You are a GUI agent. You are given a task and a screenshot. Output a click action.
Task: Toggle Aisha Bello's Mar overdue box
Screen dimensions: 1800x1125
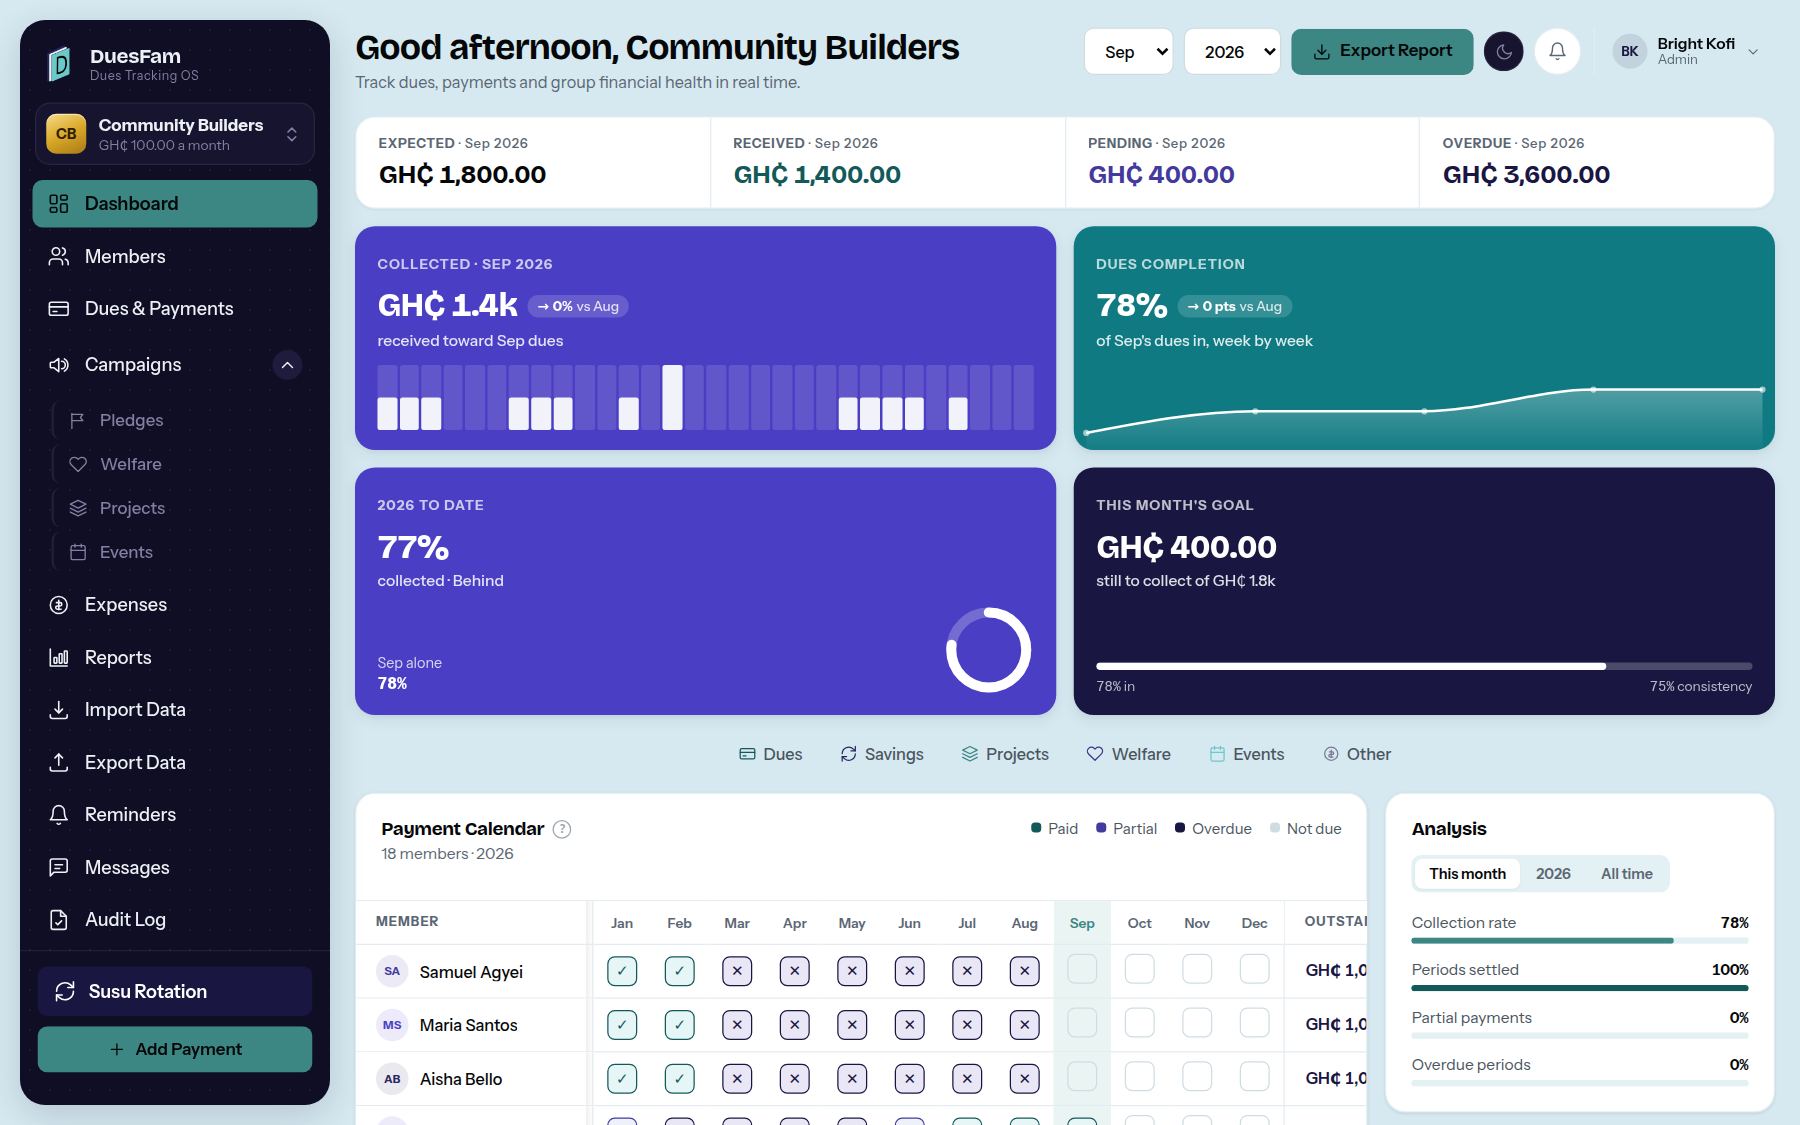pos(737,1079)
